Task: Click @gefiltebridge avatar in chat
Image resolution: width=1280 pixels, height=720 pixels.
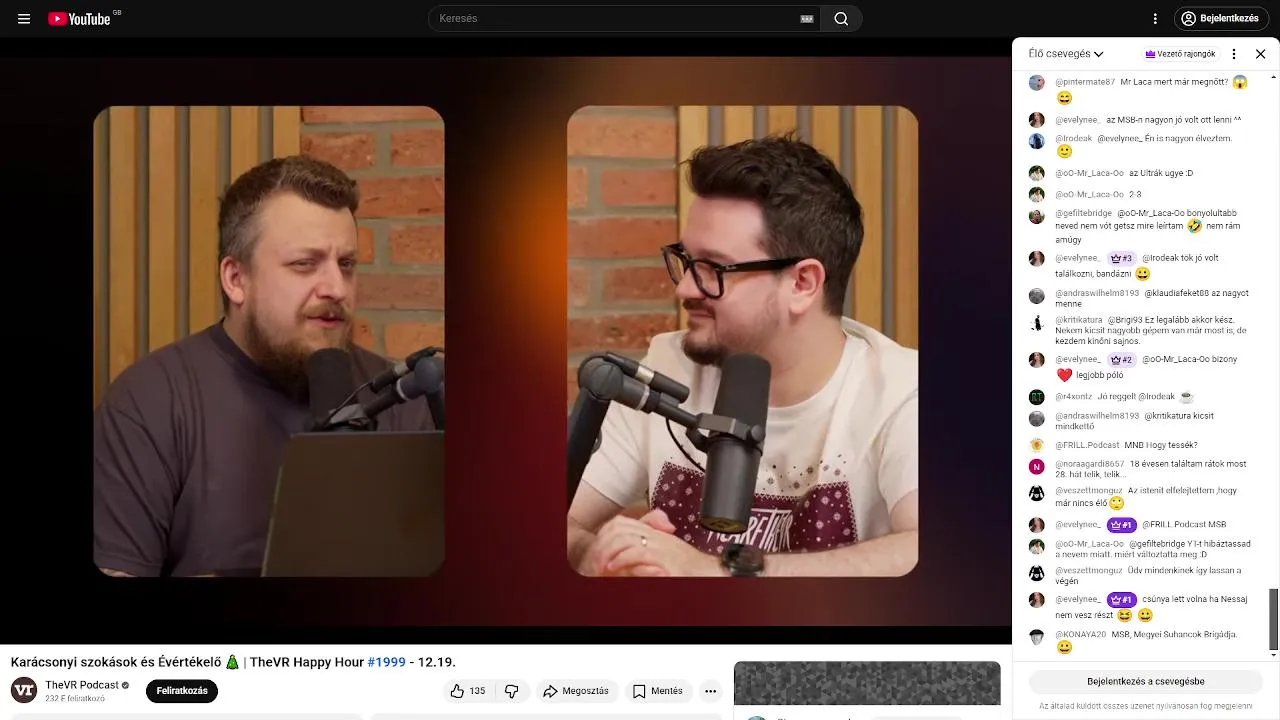Action: 1037,215
